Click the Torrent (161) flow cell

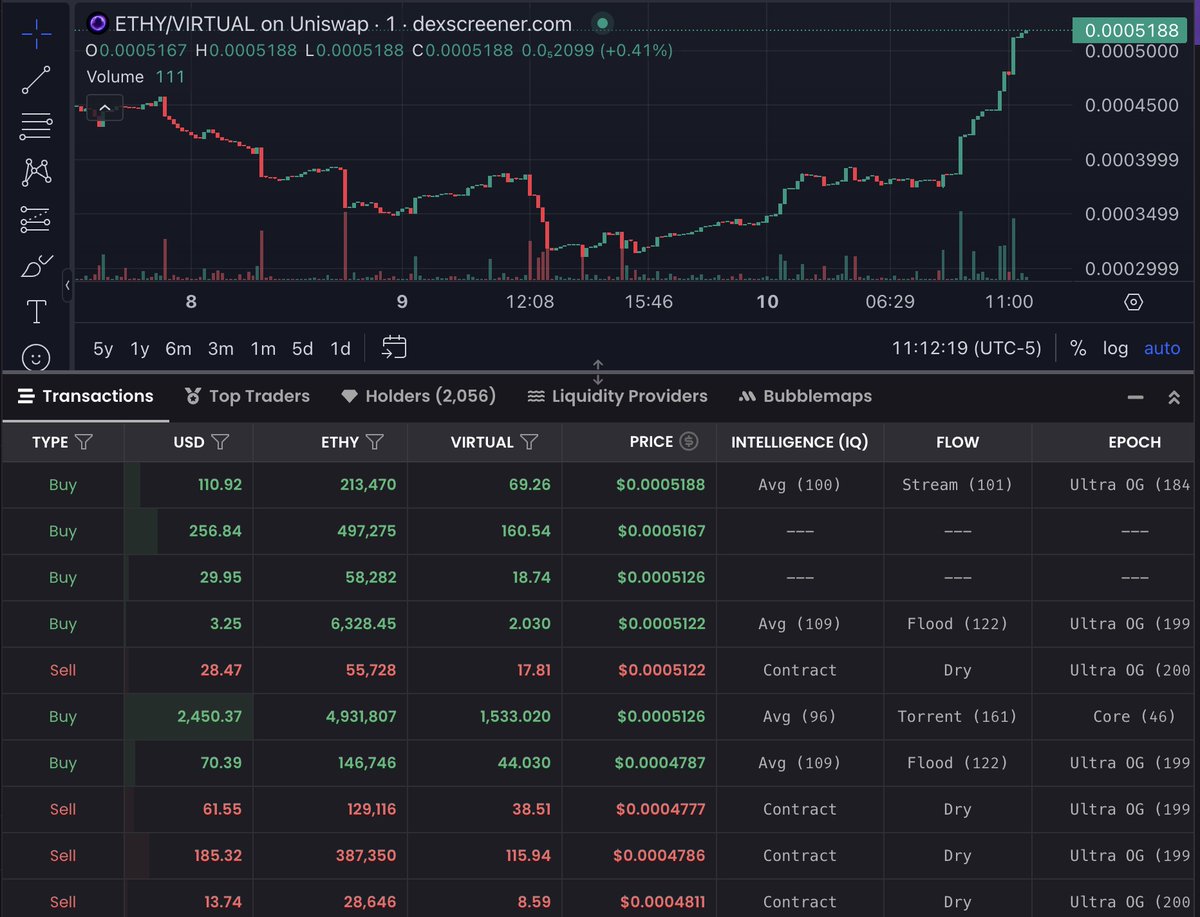pos(957,716)
